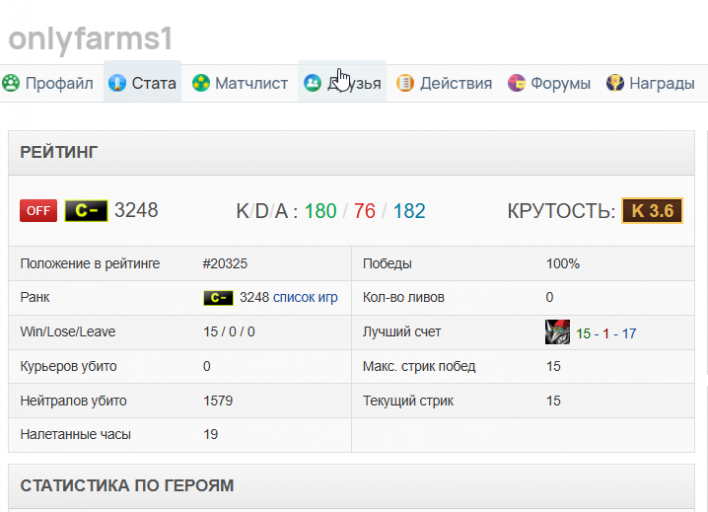This screenshot has width=708, height=512.
Task: Click the Win/Lose/Leave value 15 / 0 / 0
Action: point(229,332)
